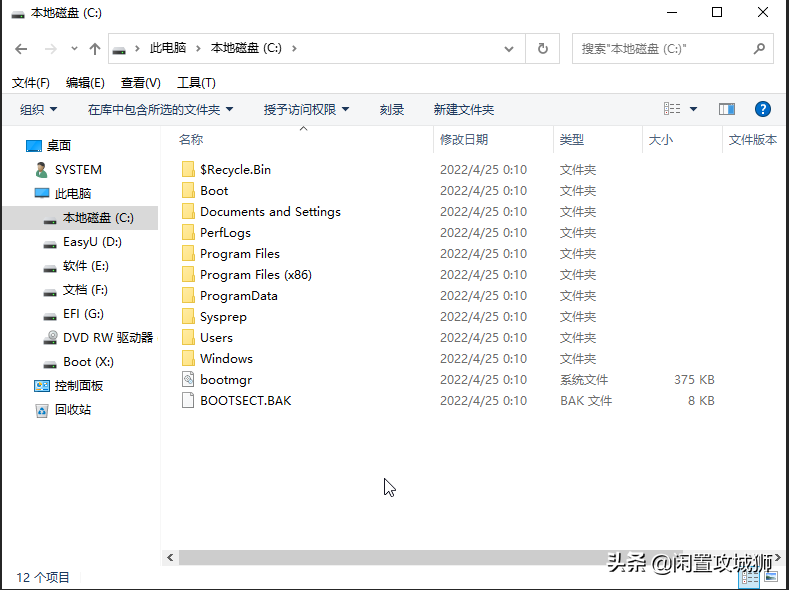Open 控制面板 in navigation pane
Image resolution: width=789 pixels, height=590 pixels.
[x=78, y=386]
